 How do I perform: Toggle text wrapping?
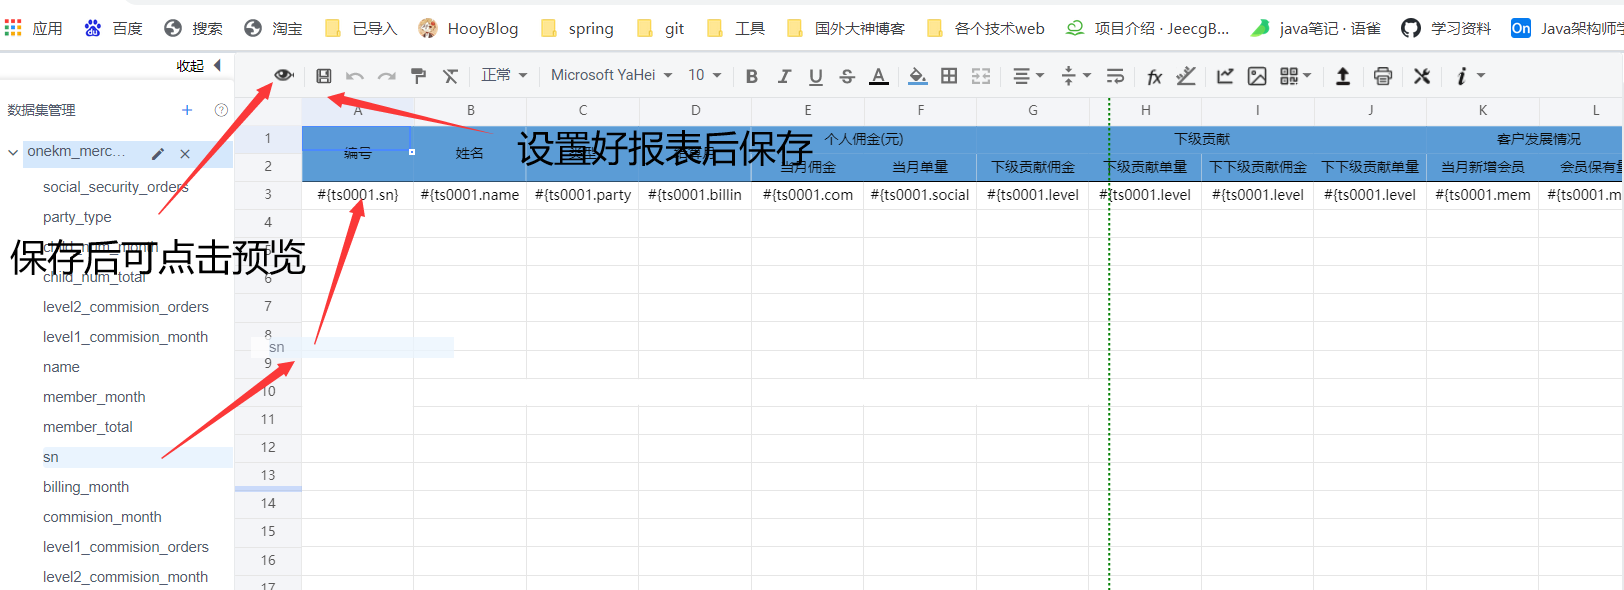(x=1116, y=76)
